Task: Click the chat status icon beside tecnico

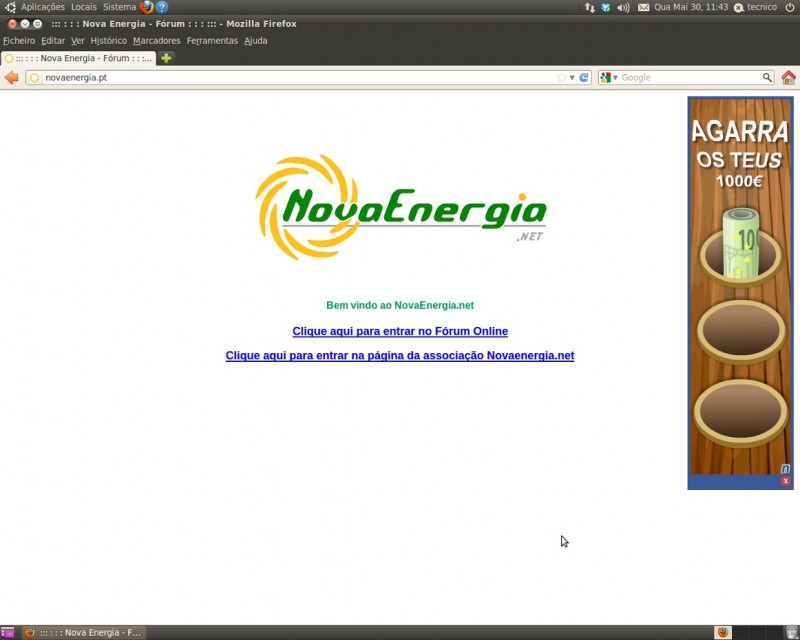Action: tap(738, 8)
